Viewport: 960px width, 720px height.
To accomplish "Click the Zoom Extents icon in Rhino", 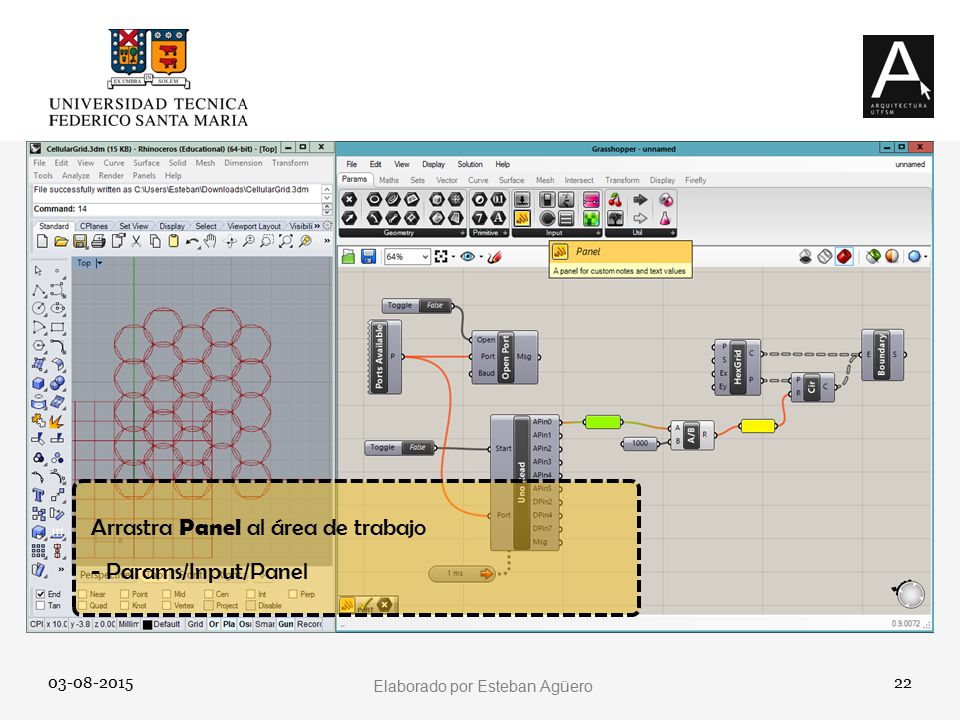I will pos(286,241).
